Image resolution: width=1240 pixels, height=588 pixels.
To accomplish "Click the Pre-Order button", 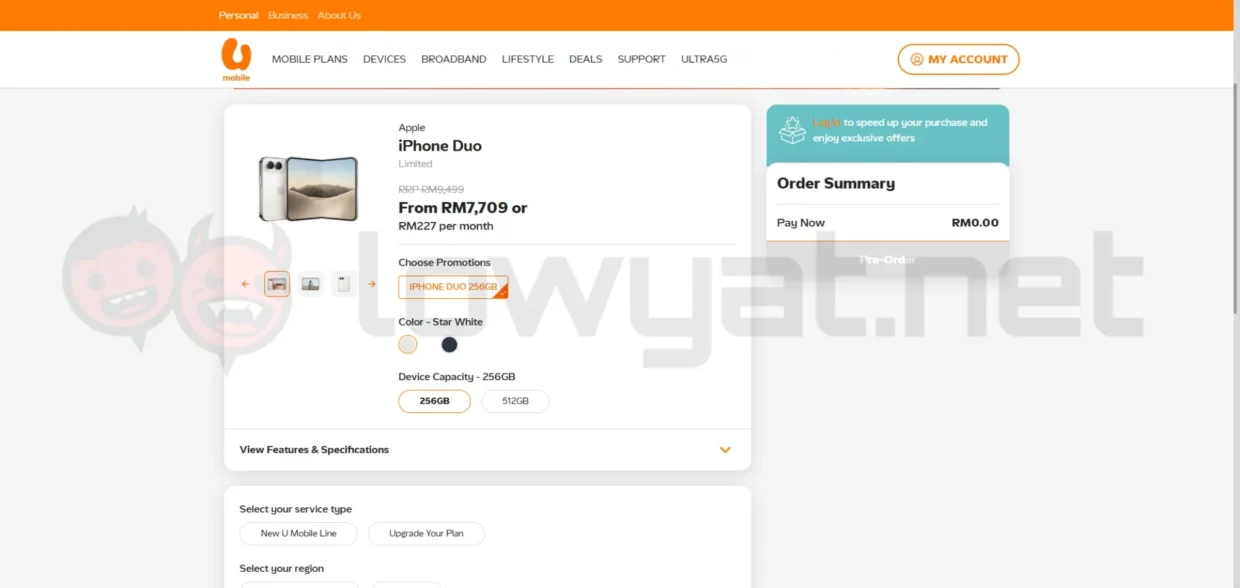I will coord(888,259).
